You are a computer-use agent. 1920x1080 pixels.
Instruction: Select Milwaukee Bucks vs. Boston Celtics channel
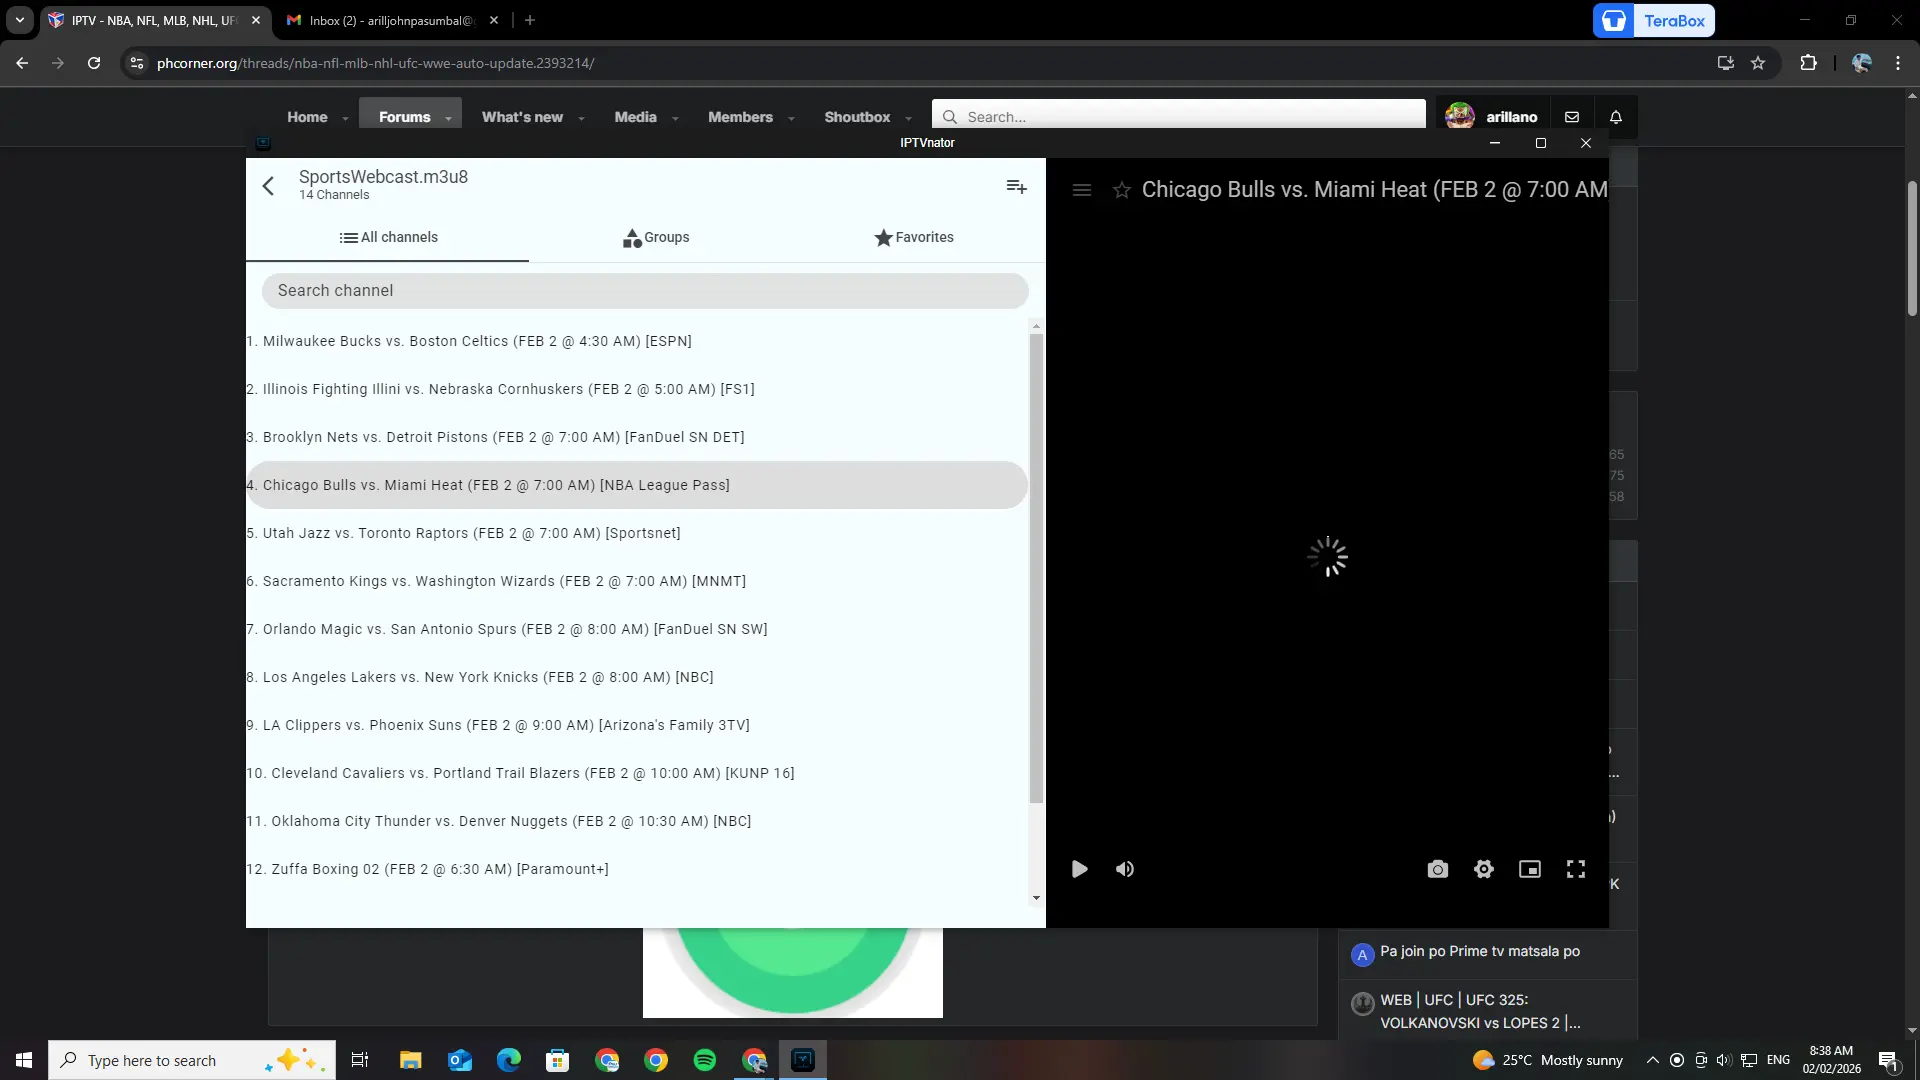pyautogui.click(x=637, y=341)
